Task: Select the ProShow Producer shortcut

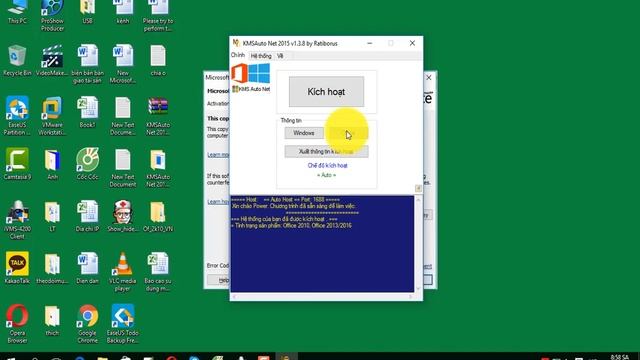Action: point(52,16)
